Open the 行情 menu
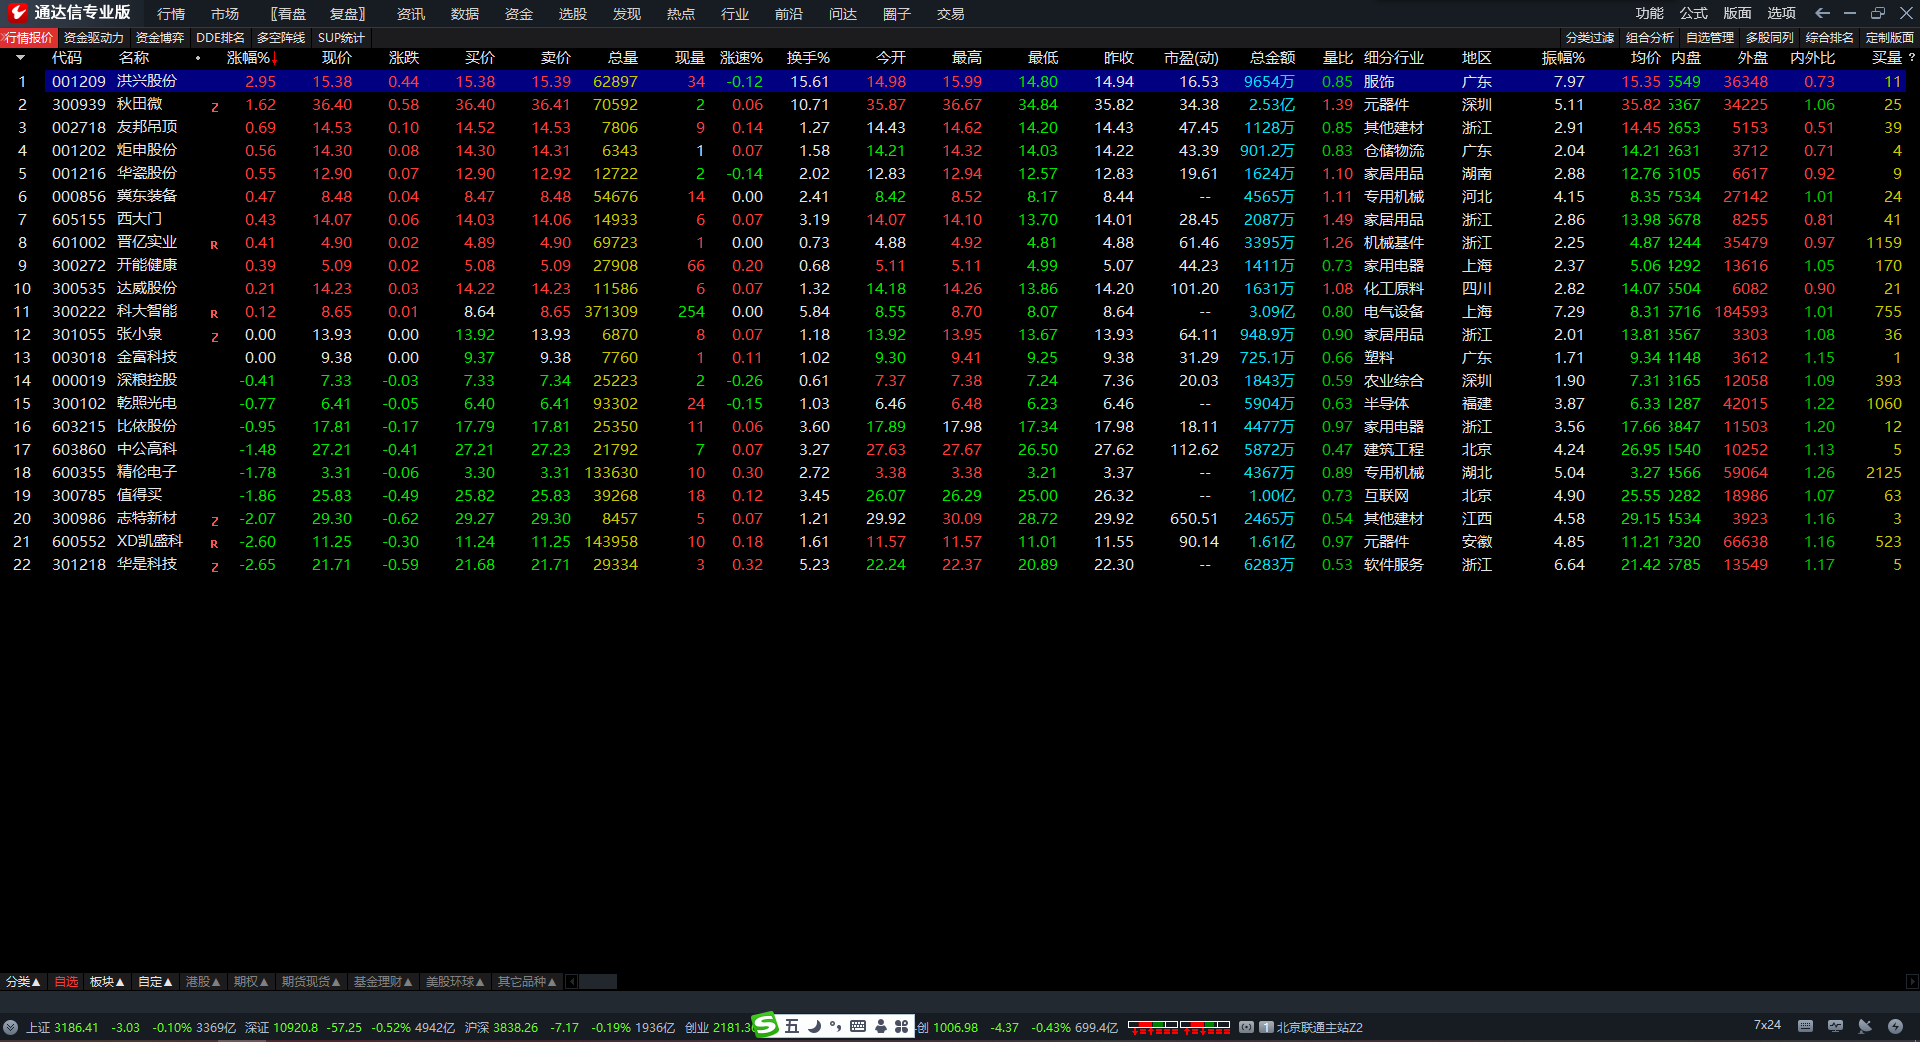 pyautogui.click(x=171, y=14)
